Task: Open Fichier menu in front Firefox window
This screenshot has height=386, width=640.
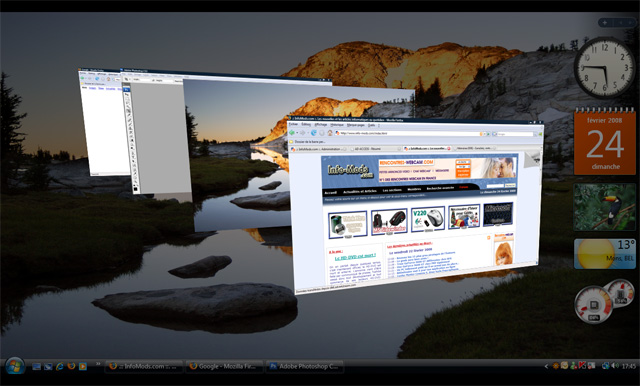Action: 293,124
